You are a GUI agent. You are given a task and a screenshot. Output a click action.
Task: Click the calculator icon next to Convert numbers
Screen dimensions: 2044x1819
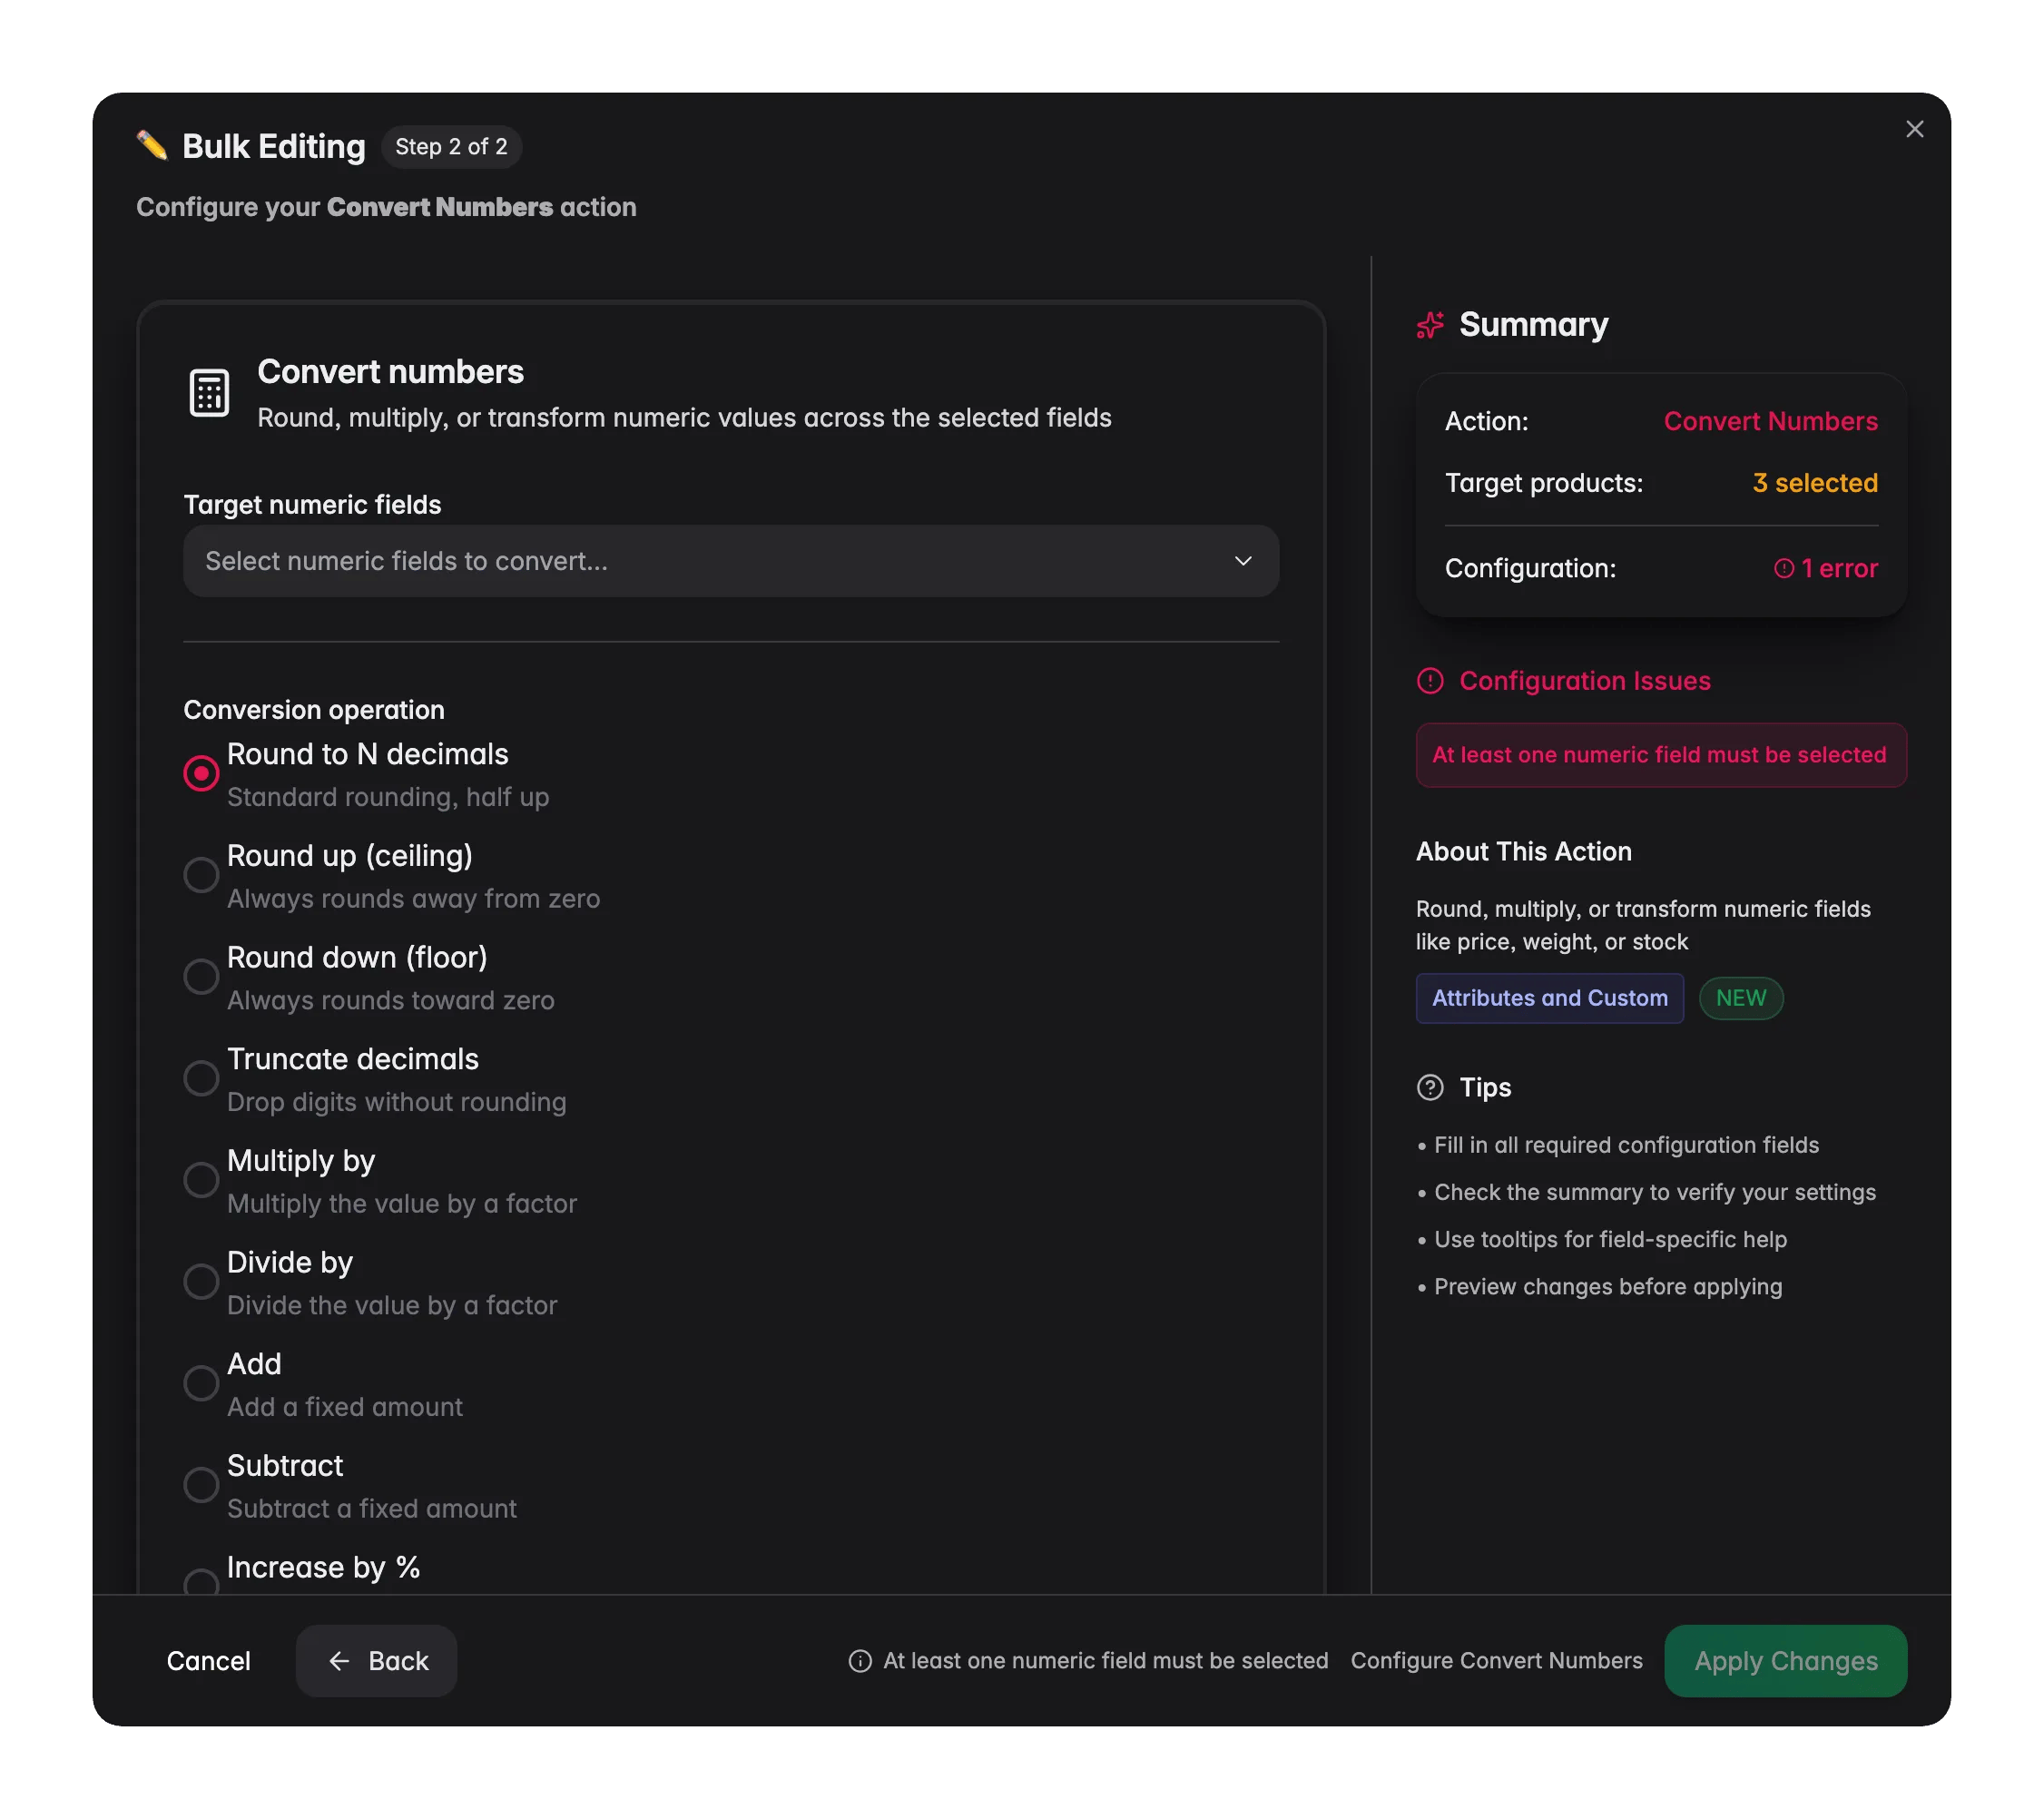[x=209, y=393]
